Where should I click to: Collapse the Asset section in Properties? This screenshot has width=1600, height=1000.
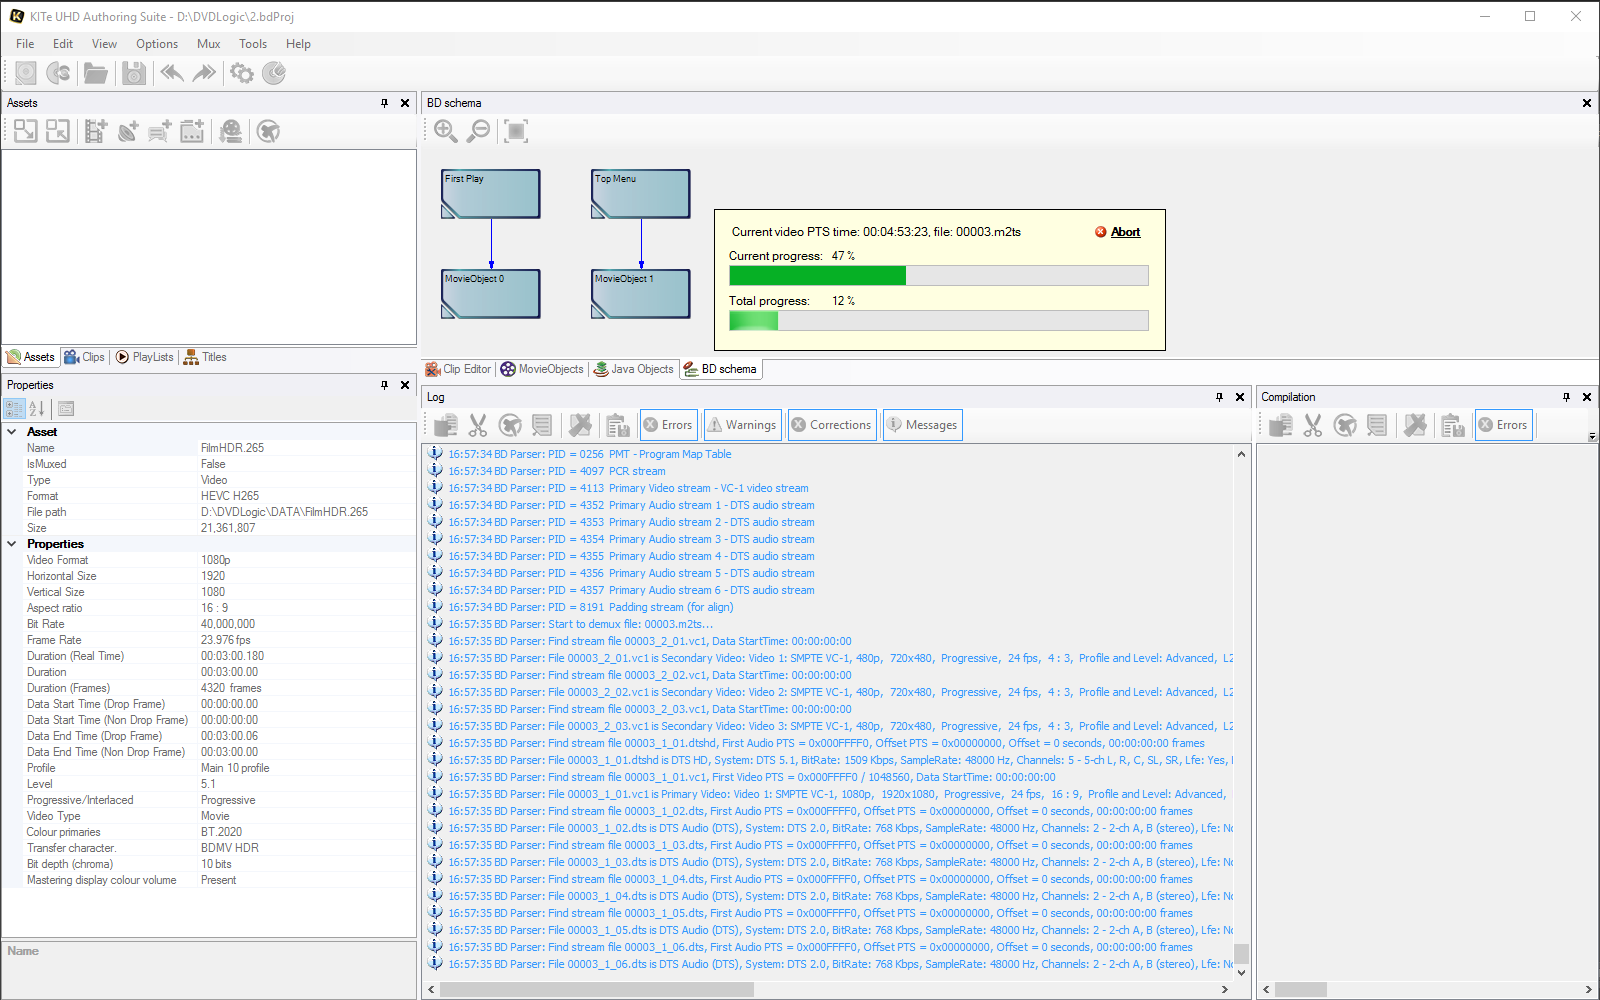click(x=12, y=432)
